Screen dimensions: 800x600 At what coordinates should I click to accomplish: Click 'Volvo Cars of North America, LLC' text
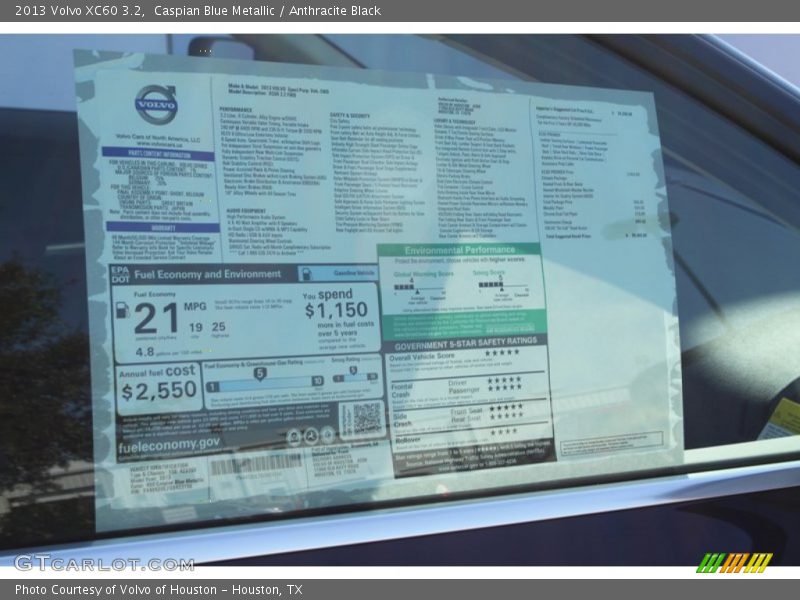[x=158, y=138]
